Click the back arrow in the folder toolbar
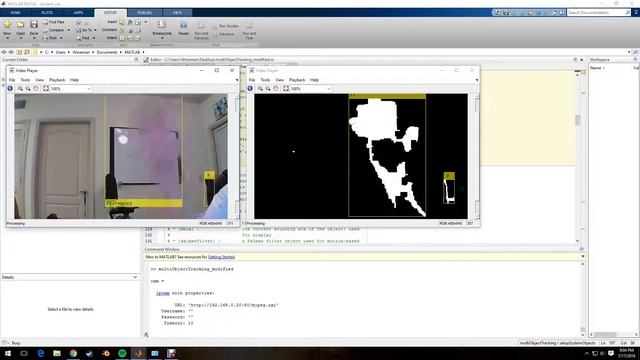The width and height of the screenshot is (640, 360). click(x=4, y=52)
